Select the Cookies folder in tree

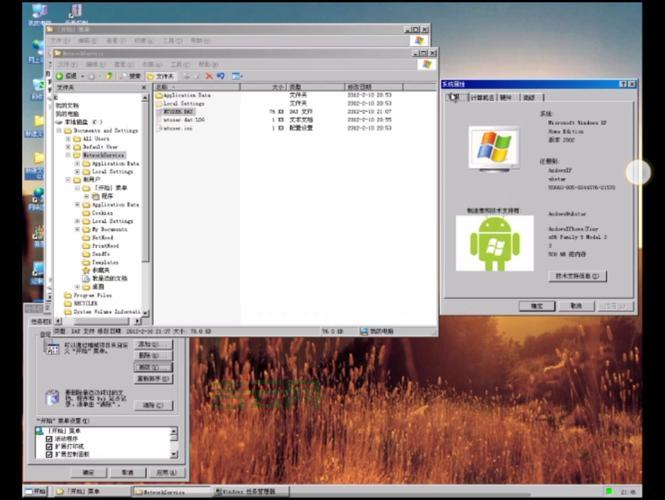(x=102, y=213)
